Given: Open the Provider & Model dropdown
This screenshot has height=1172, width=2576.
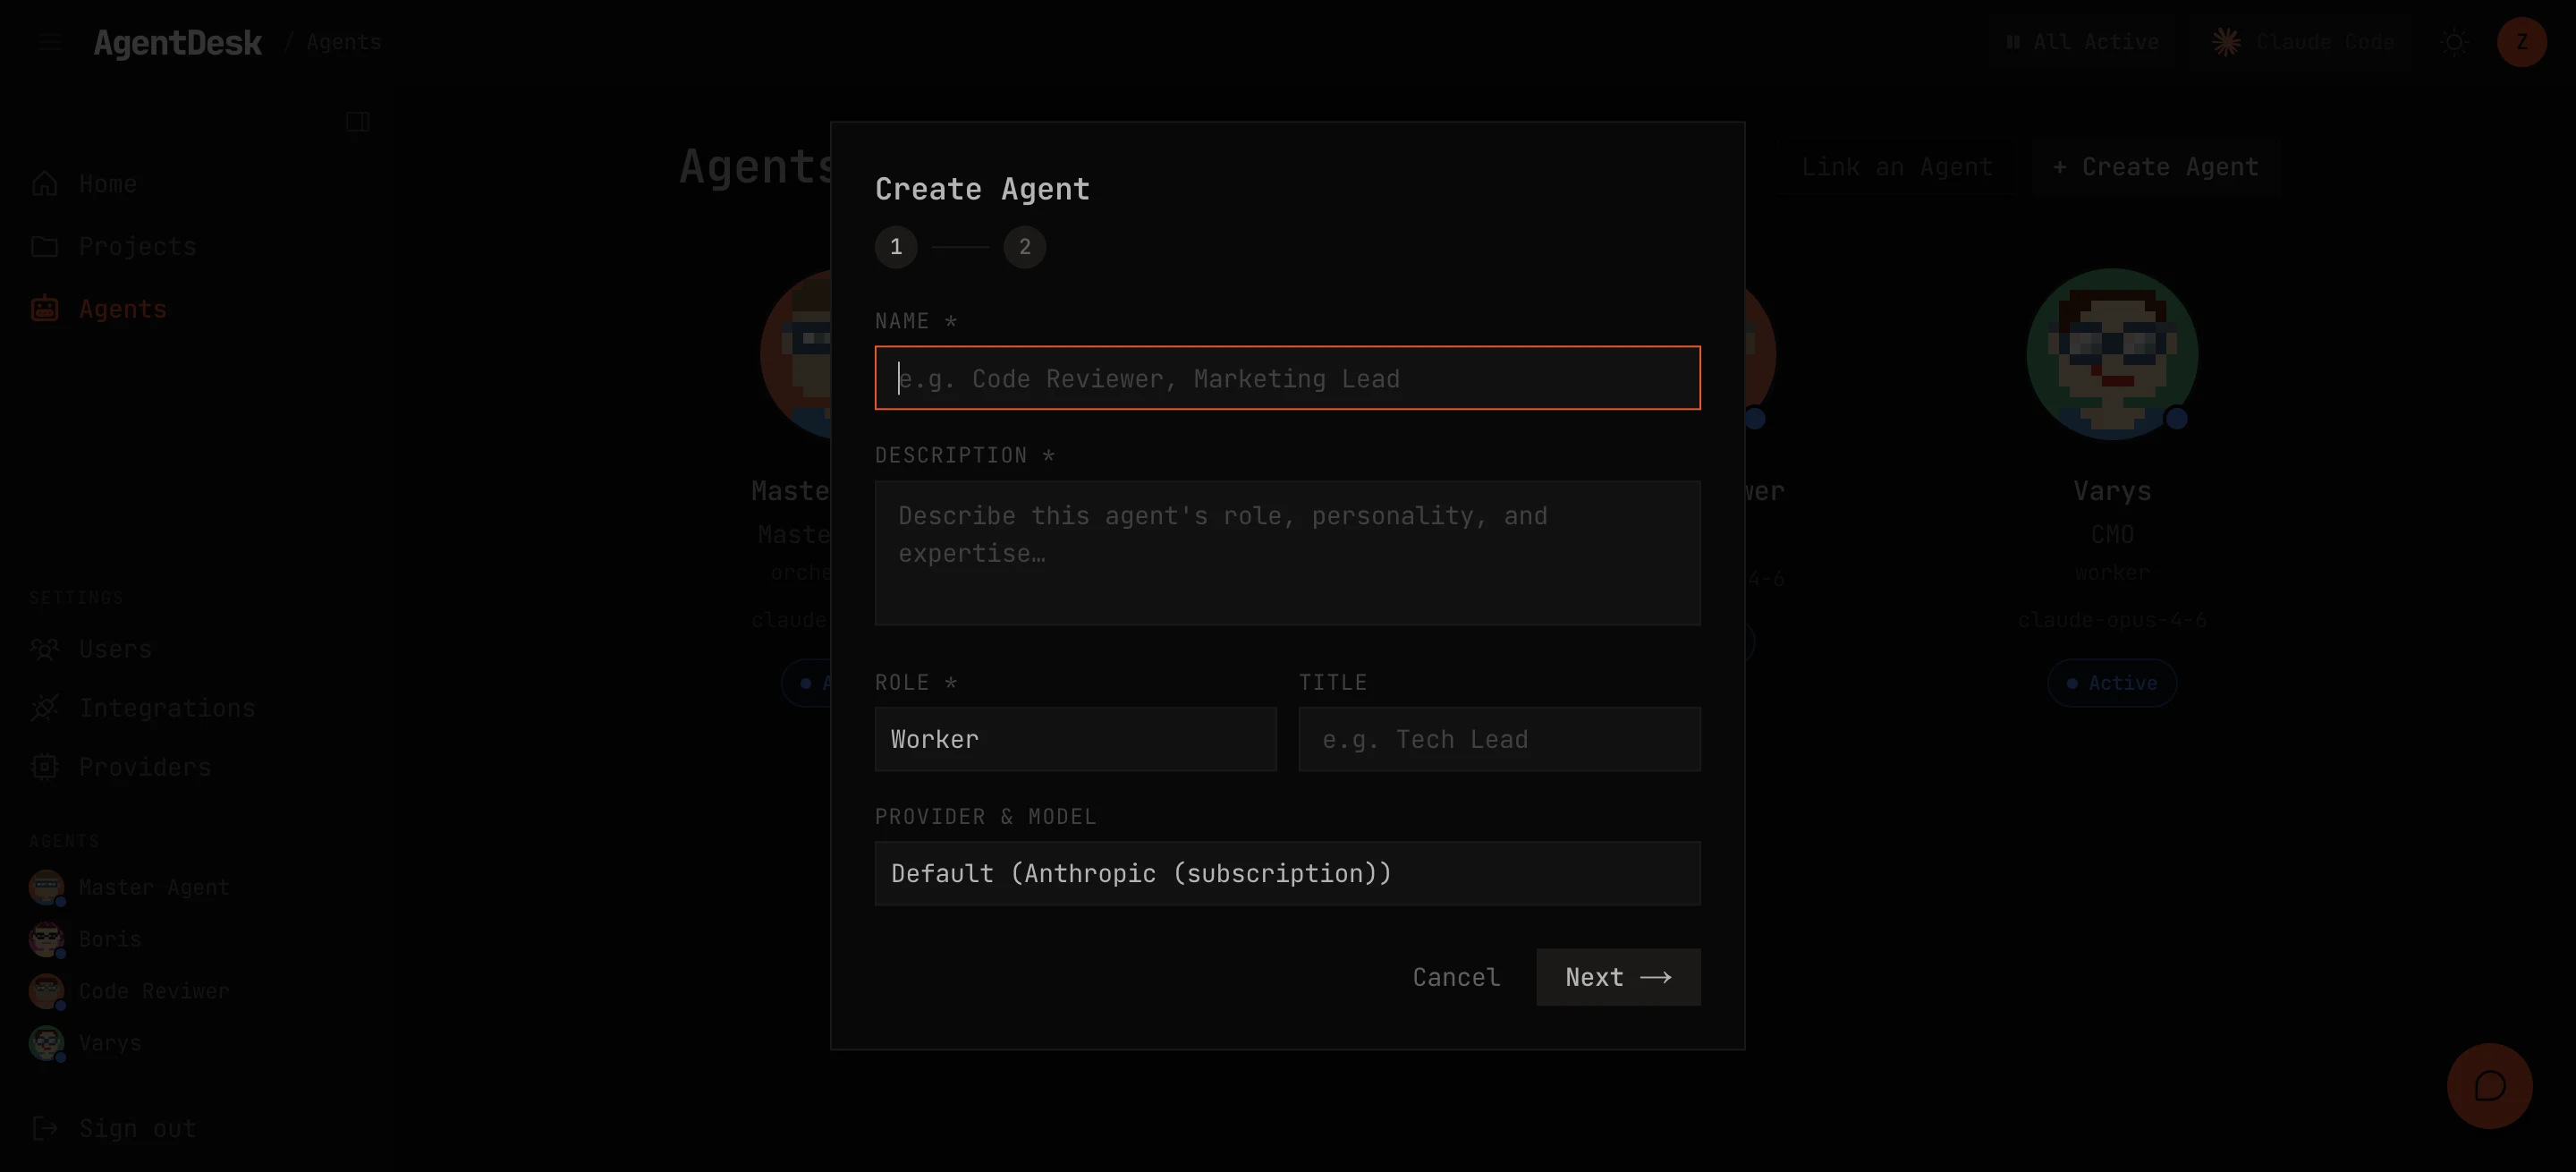Looking at the screenshot, I should 1287,873.
